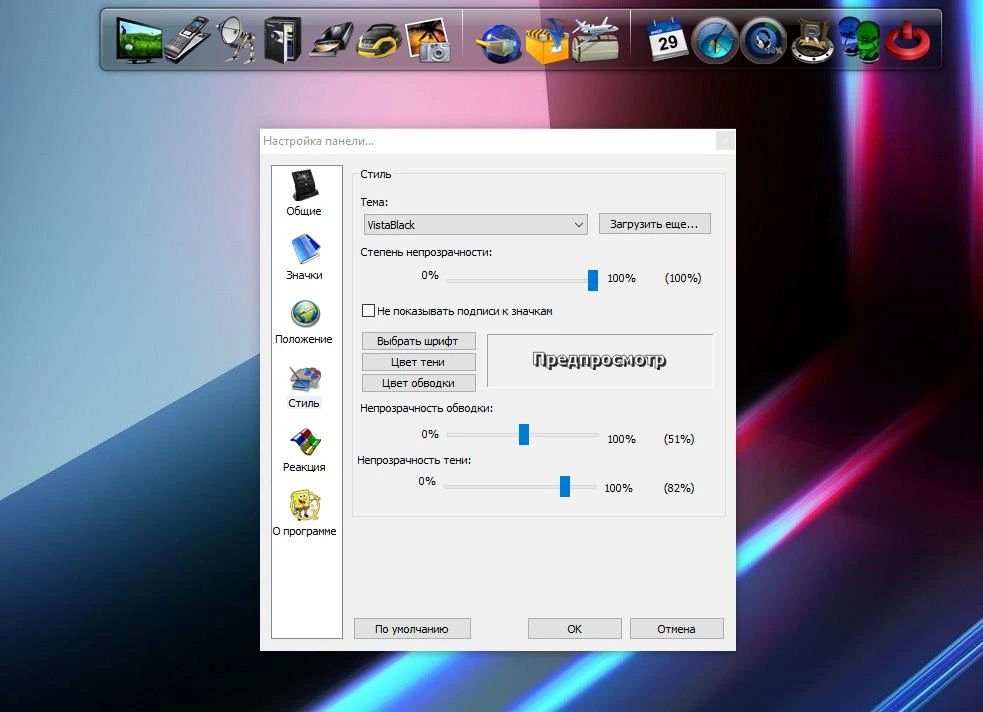Viewport: 983px width, 712px height.
Task: Open the О программе section
Action: click(x=304, y=514)
